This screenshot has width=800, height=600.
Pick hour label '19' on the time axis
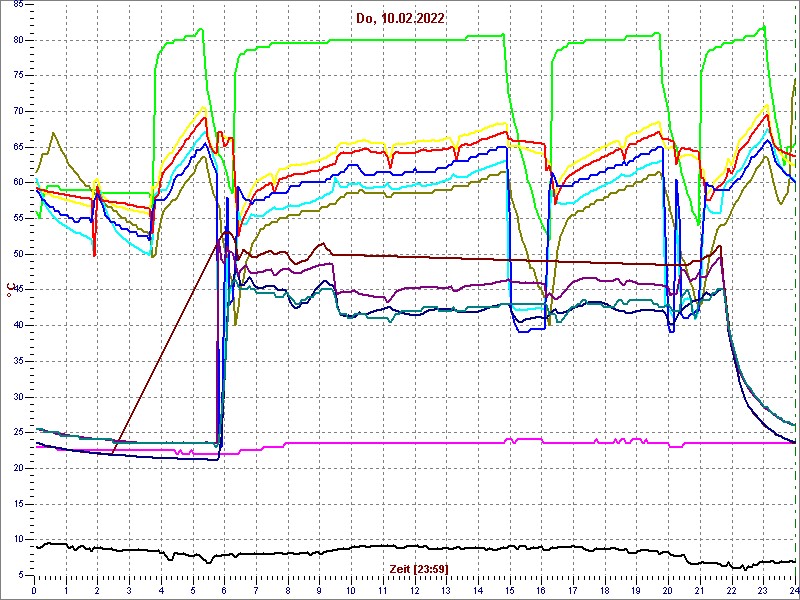click(636, 590)
